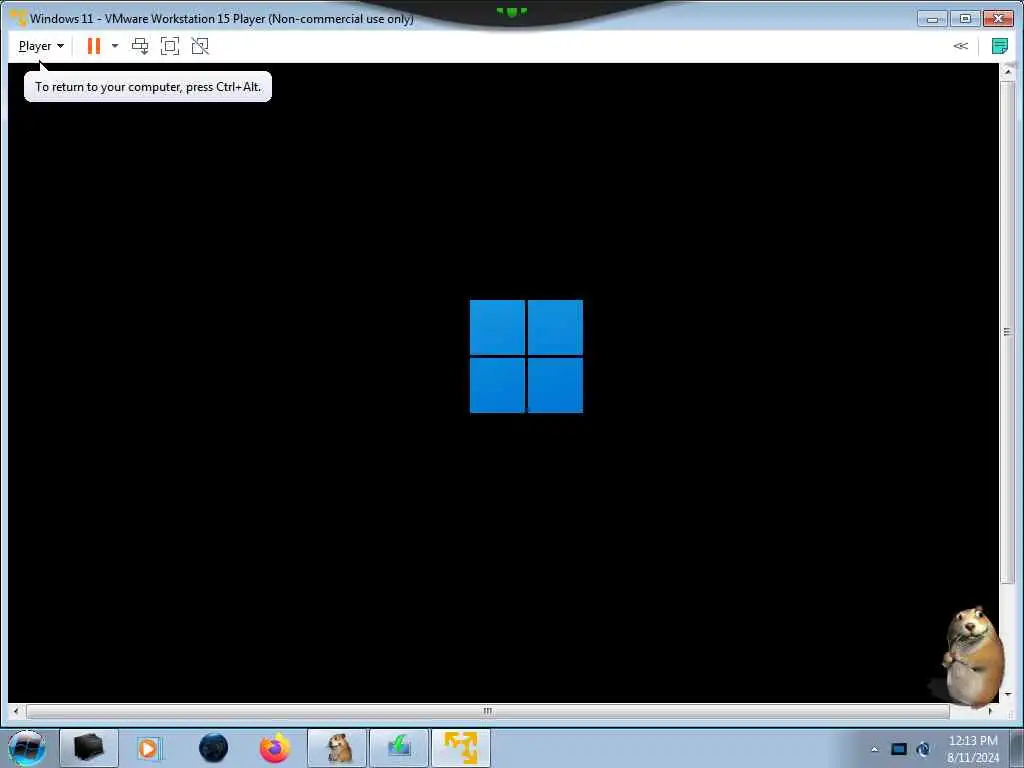Click the vertical scrollbar thumb
This screenshot has height=768, width=1024.
[x=1007, y=332]
